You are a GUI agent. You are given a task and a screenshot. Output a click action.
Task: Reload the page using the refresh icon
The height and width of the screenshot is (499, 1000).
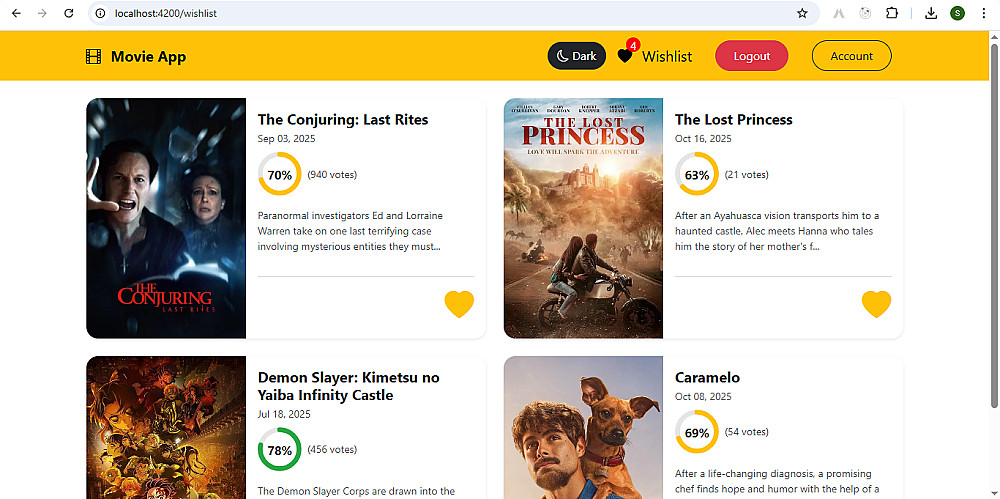pyautogui.click(x=68, y=13)
